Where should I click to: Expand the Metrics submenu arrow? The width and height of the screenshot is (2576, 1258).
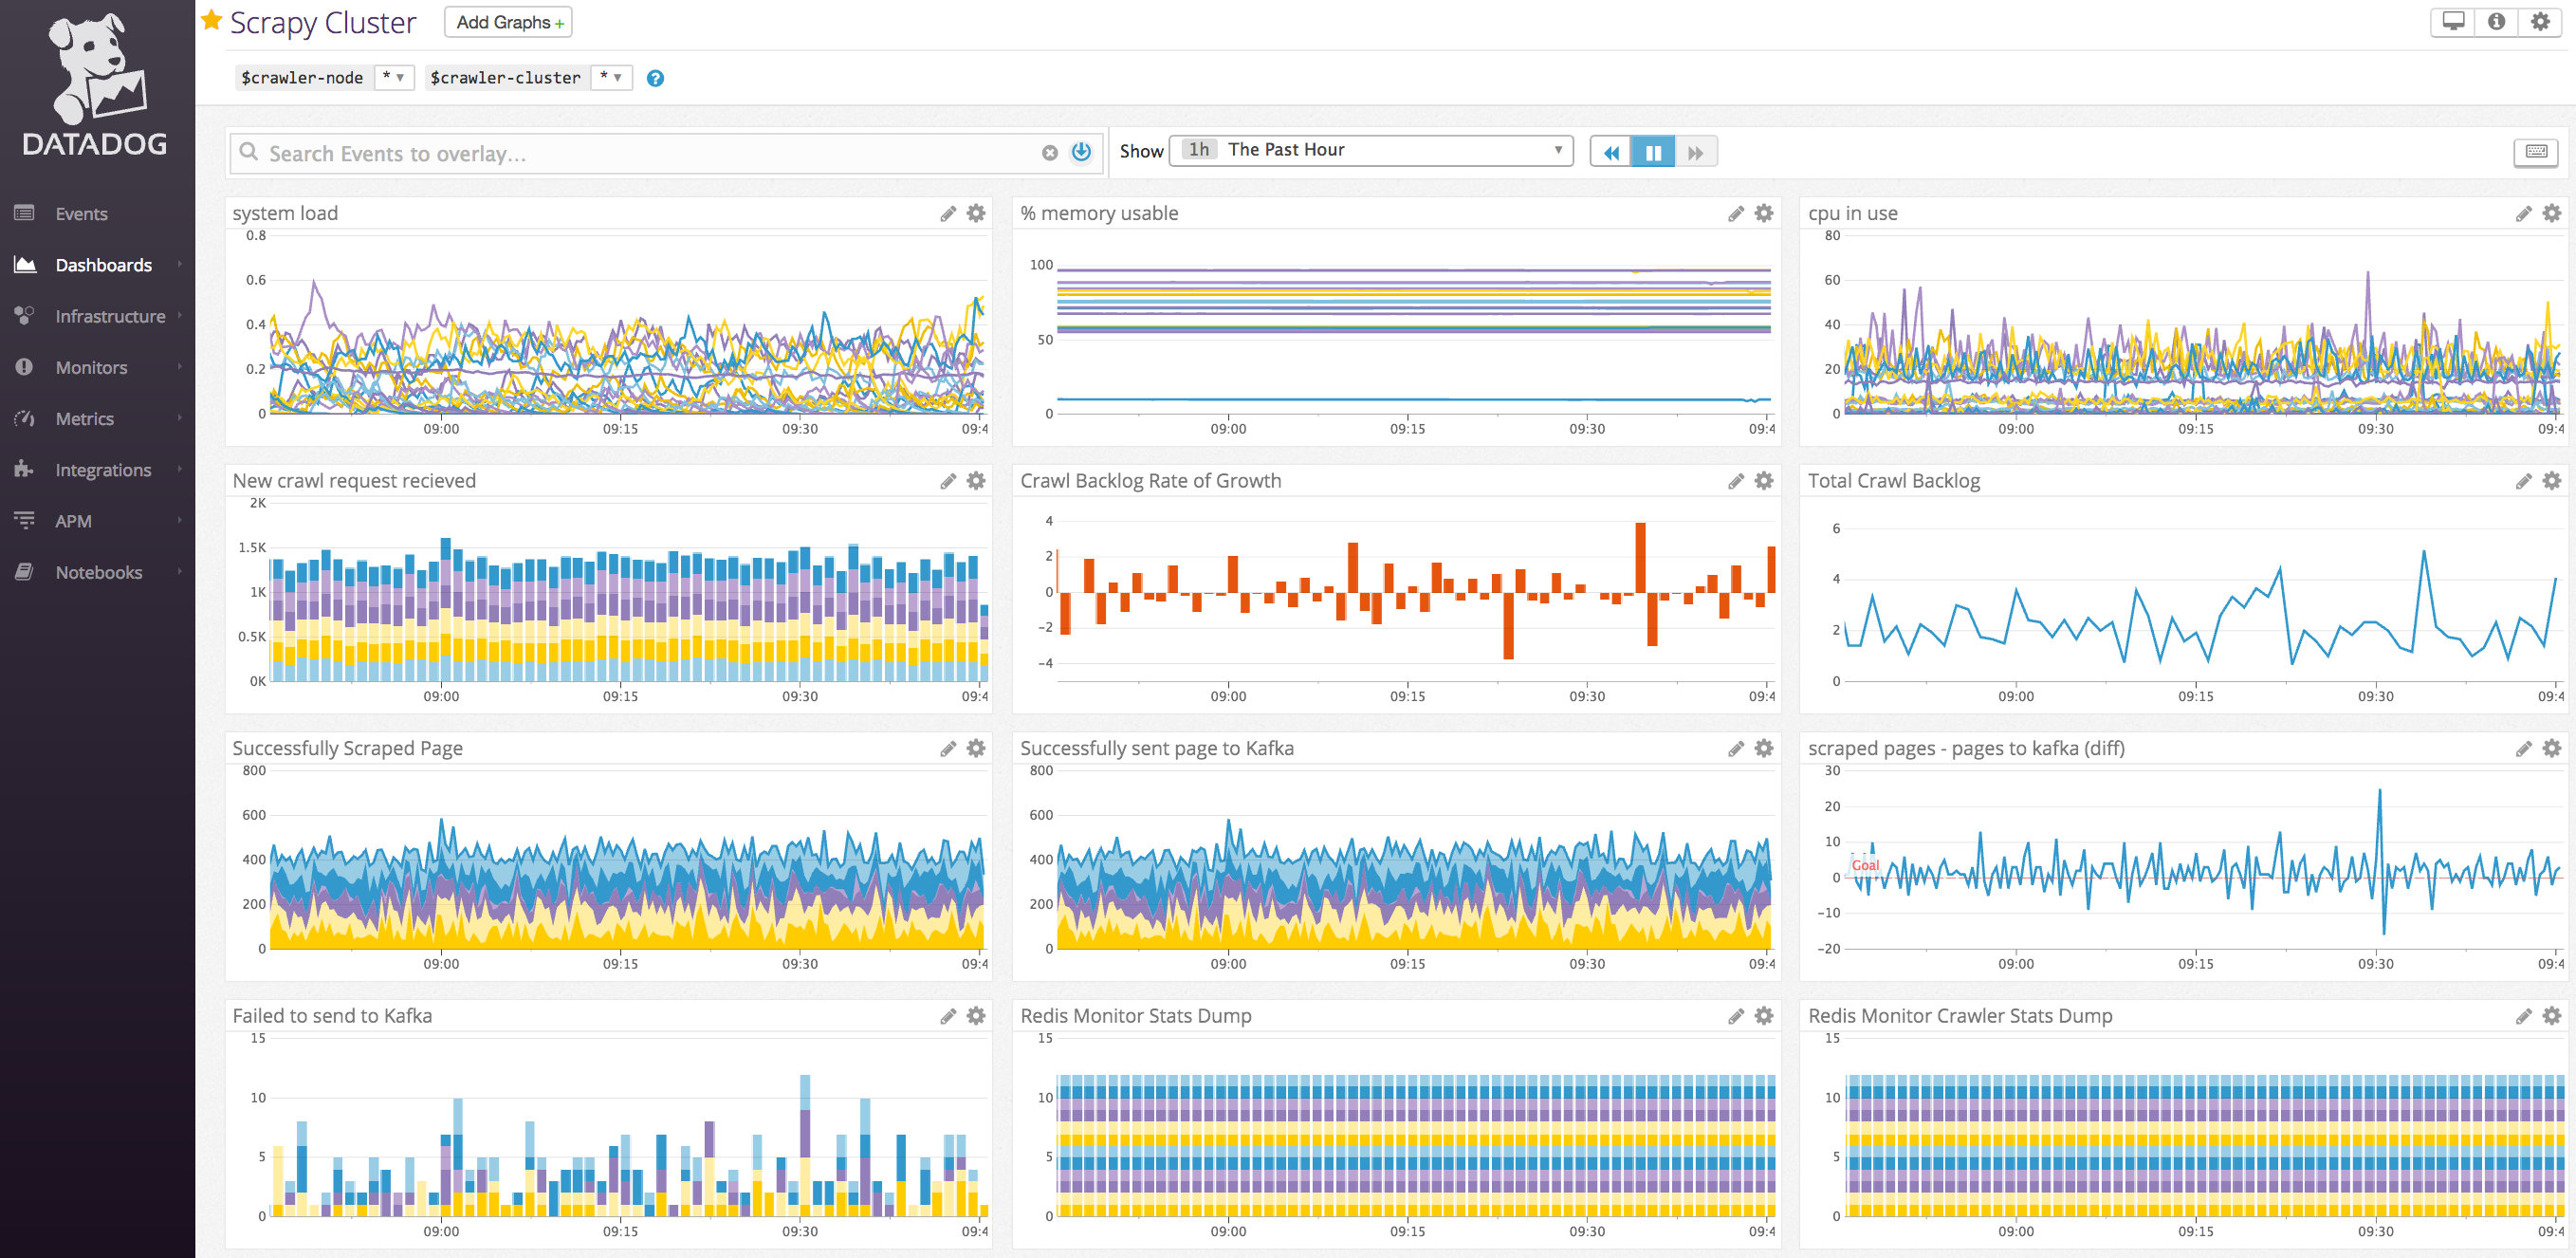click(180, 417)
